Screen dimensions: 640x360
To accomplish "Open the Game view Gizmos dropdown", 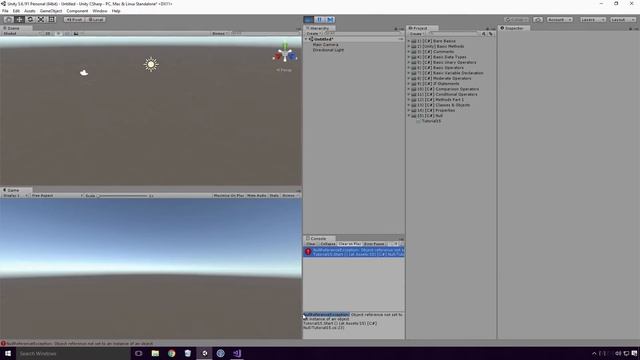I will (x=290, y=196).
